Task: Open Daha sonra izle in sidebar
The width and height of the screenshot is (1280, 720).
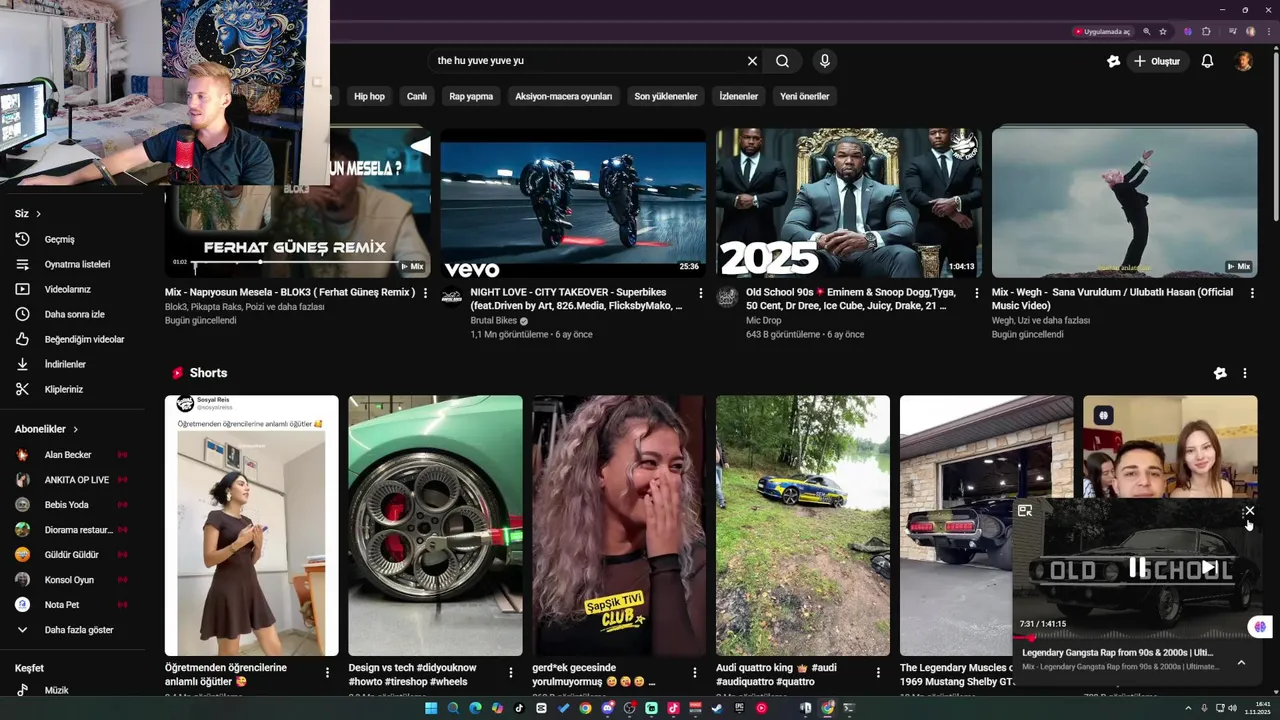Action: point(72,314)
